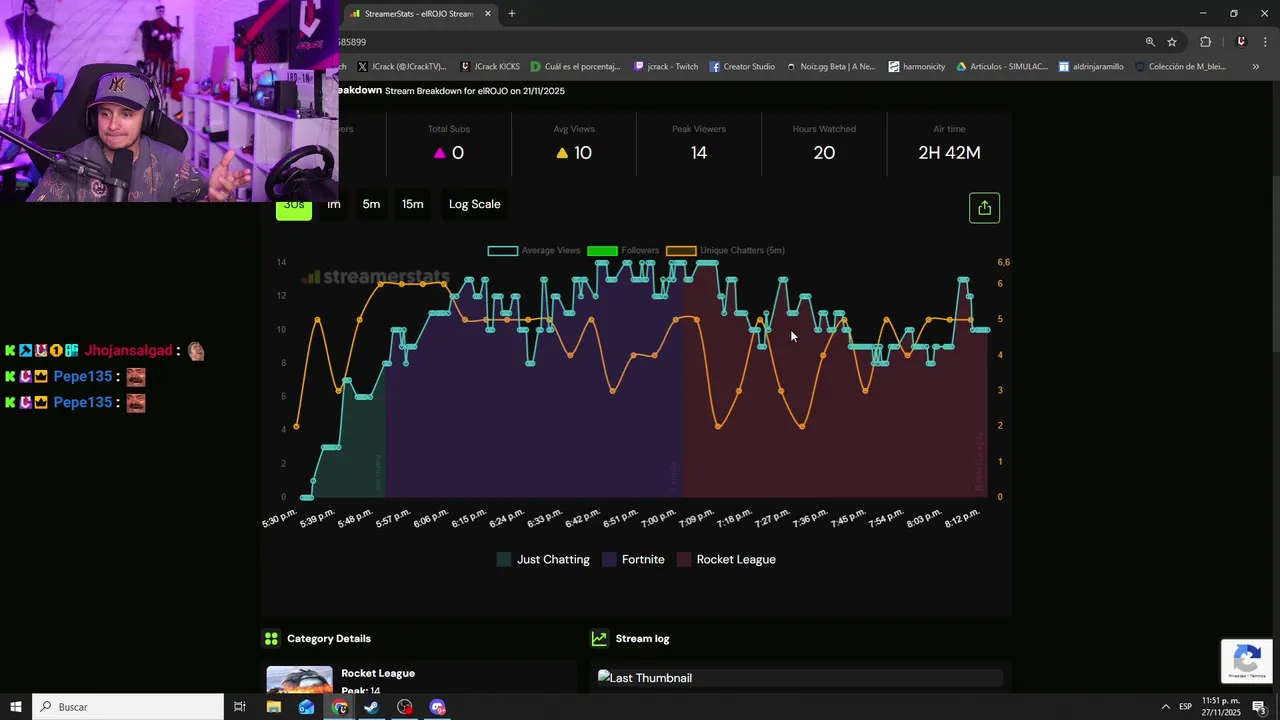Screen dimensions: 1280x720
Task: Select the 30s chart interval
Action: coord(294,205)
